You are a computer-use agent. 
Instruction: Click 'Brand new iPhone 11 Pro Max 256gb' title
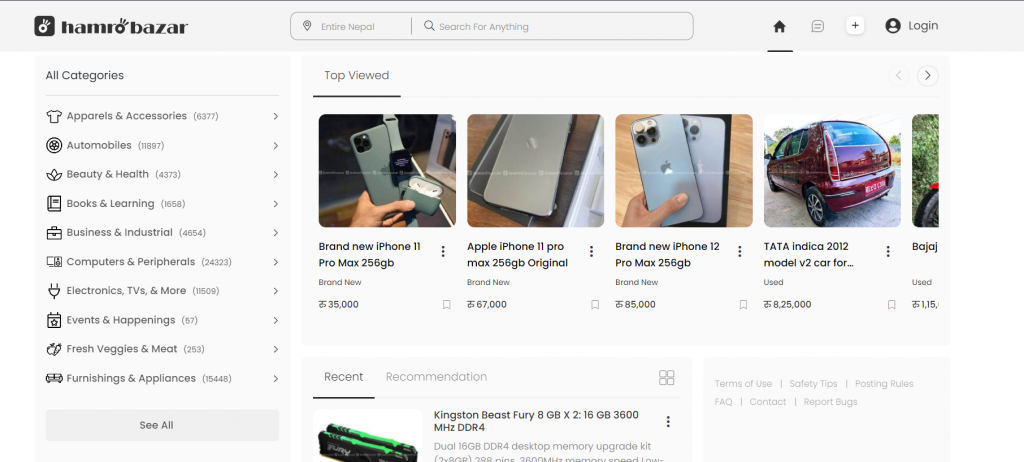[370, 255]
